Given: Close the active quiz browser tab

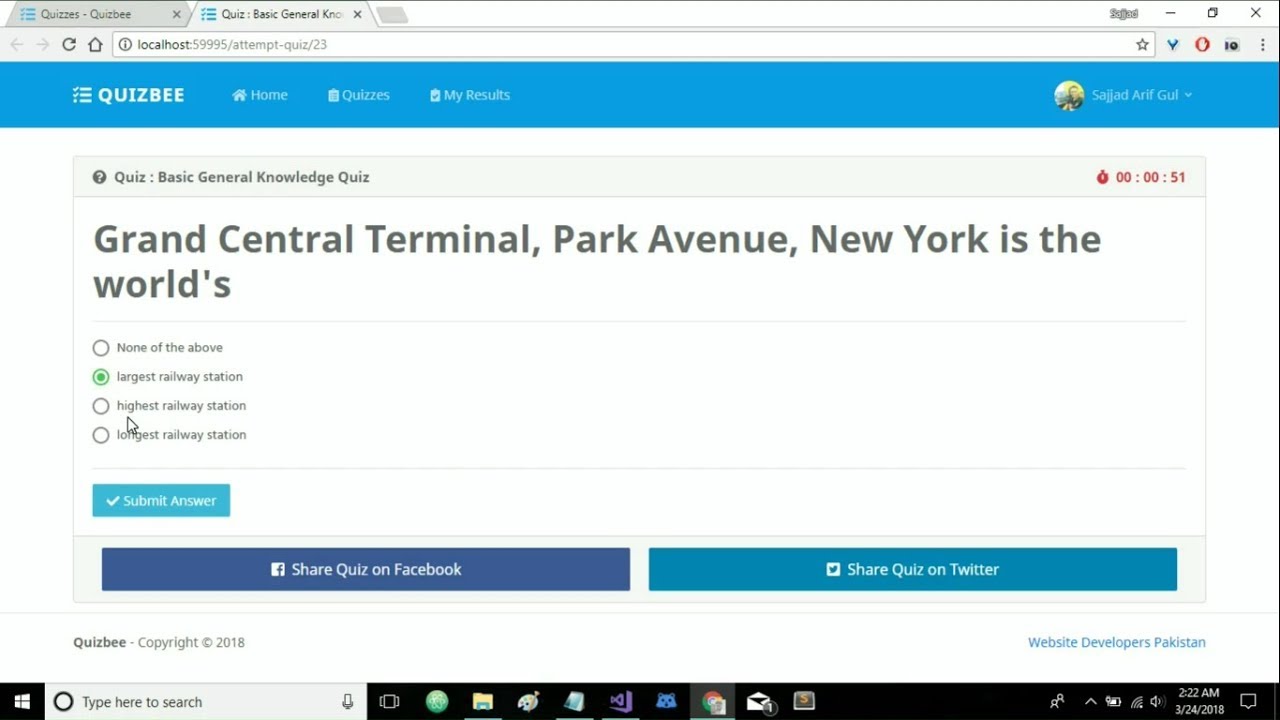Looking at the screenshot, I should point(357,14).
